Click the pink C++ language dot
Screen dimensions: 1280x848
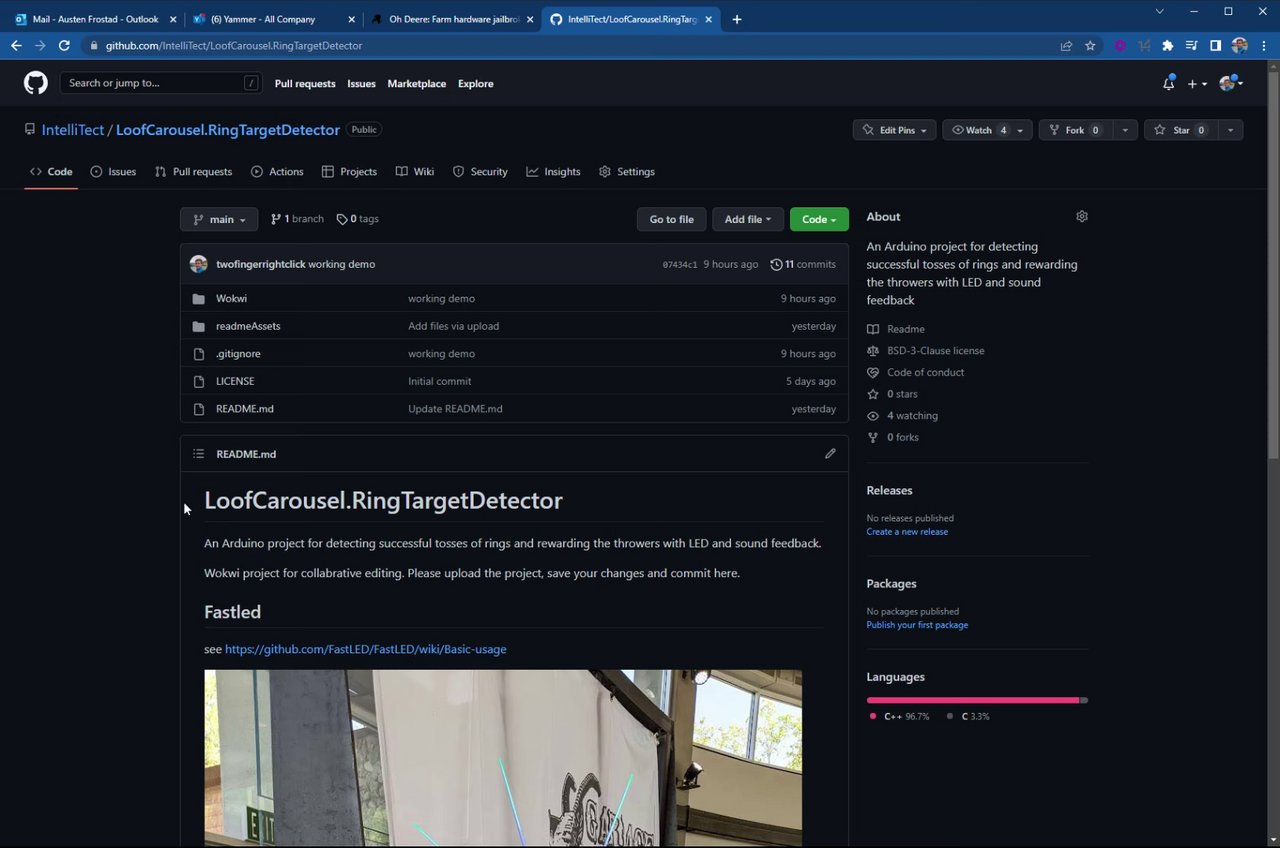pos(873,716)
